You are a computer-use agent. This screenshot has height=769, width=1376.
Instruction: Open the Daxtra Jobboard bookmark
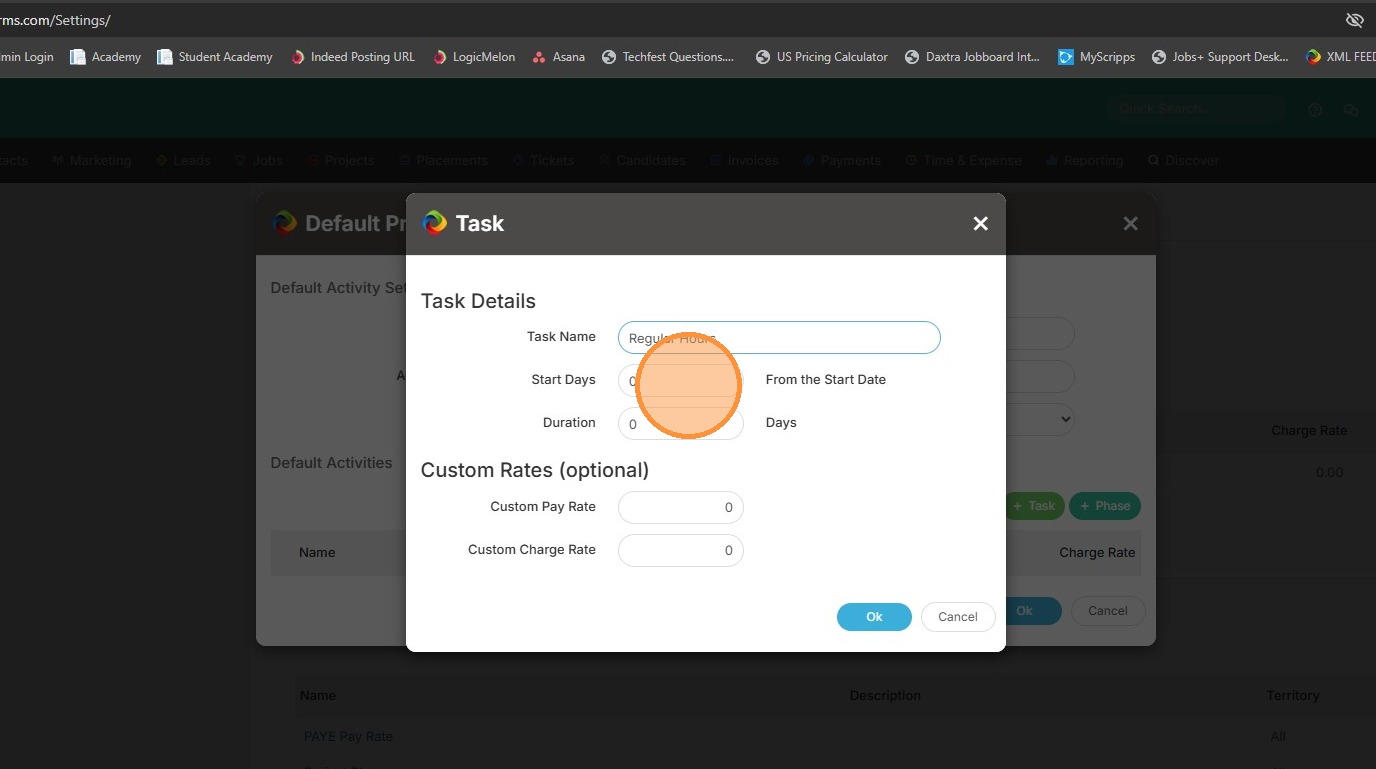973,57
